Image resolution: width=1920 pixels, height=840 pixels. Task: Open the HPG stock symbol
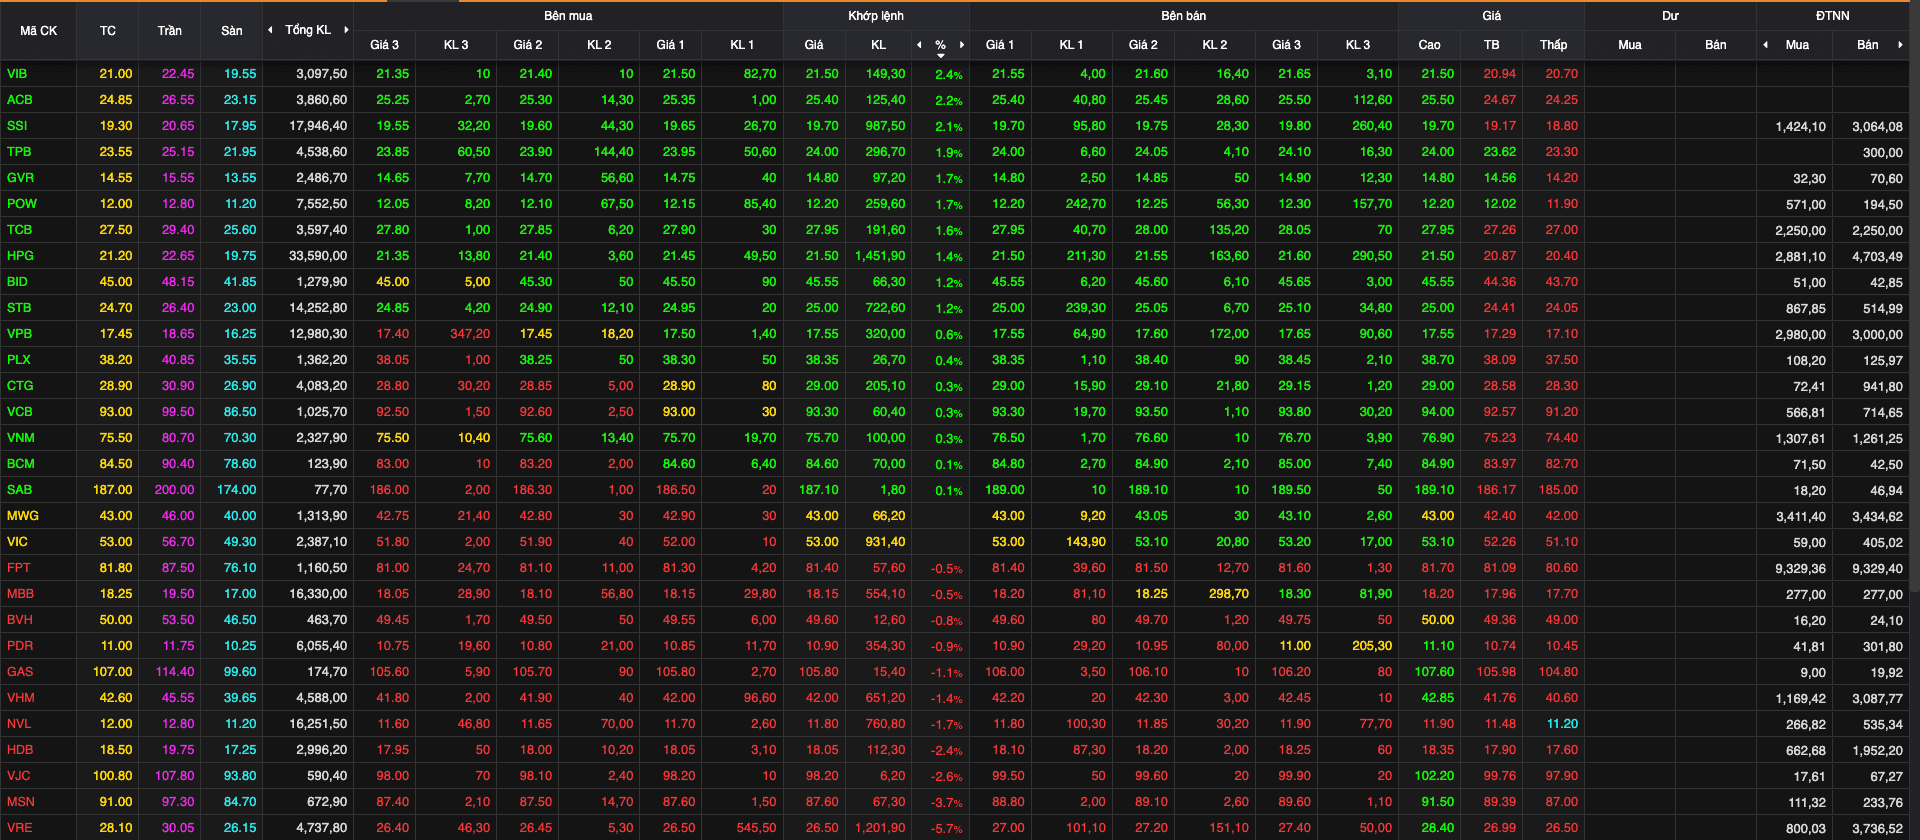point(20,256)
